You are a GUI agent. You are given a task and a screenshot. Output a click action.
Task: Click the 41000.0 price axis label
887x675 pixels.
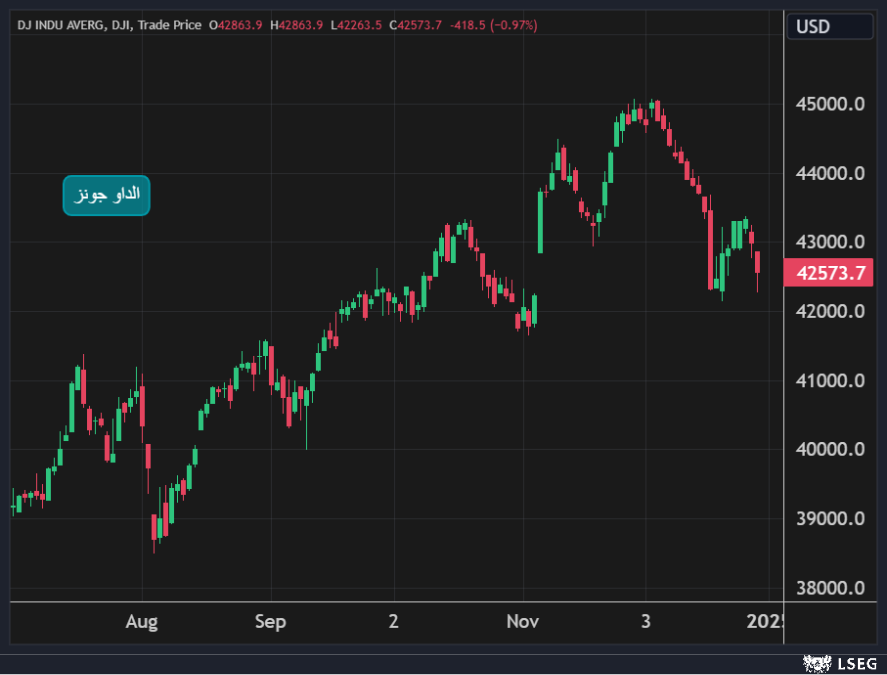pyautogui.click(x=830, y=380)
